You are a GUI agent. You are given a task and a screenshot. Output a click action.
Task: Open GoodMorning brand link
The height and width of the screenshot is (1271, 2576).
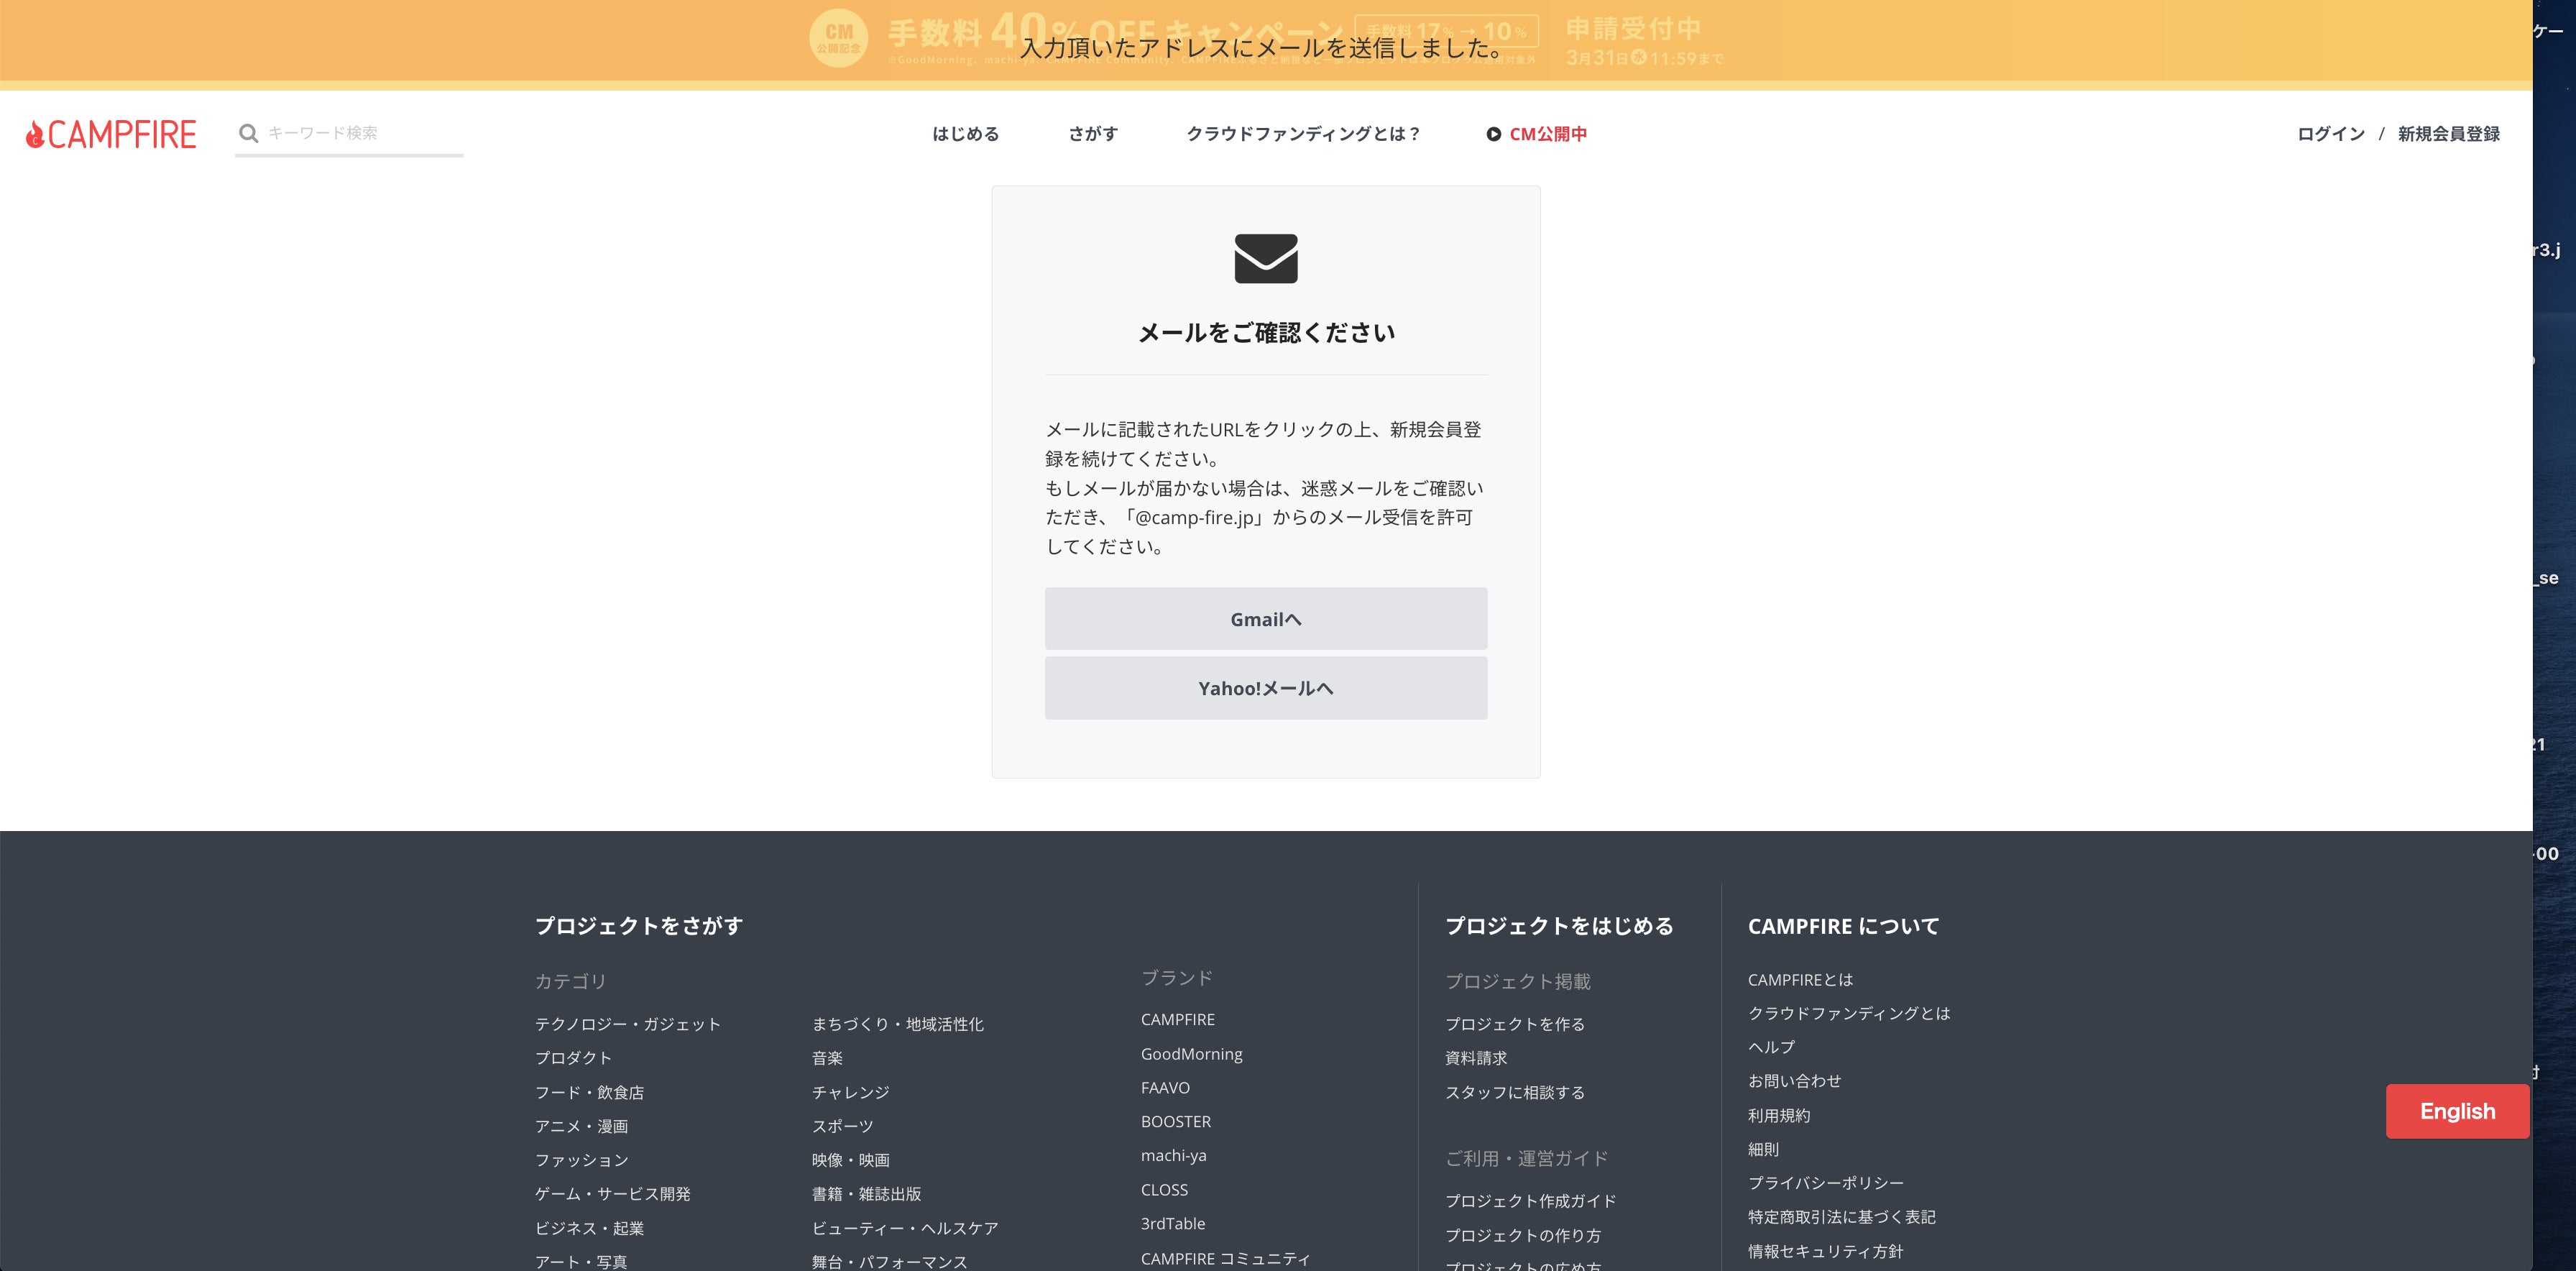[x=1191, y=1054]
